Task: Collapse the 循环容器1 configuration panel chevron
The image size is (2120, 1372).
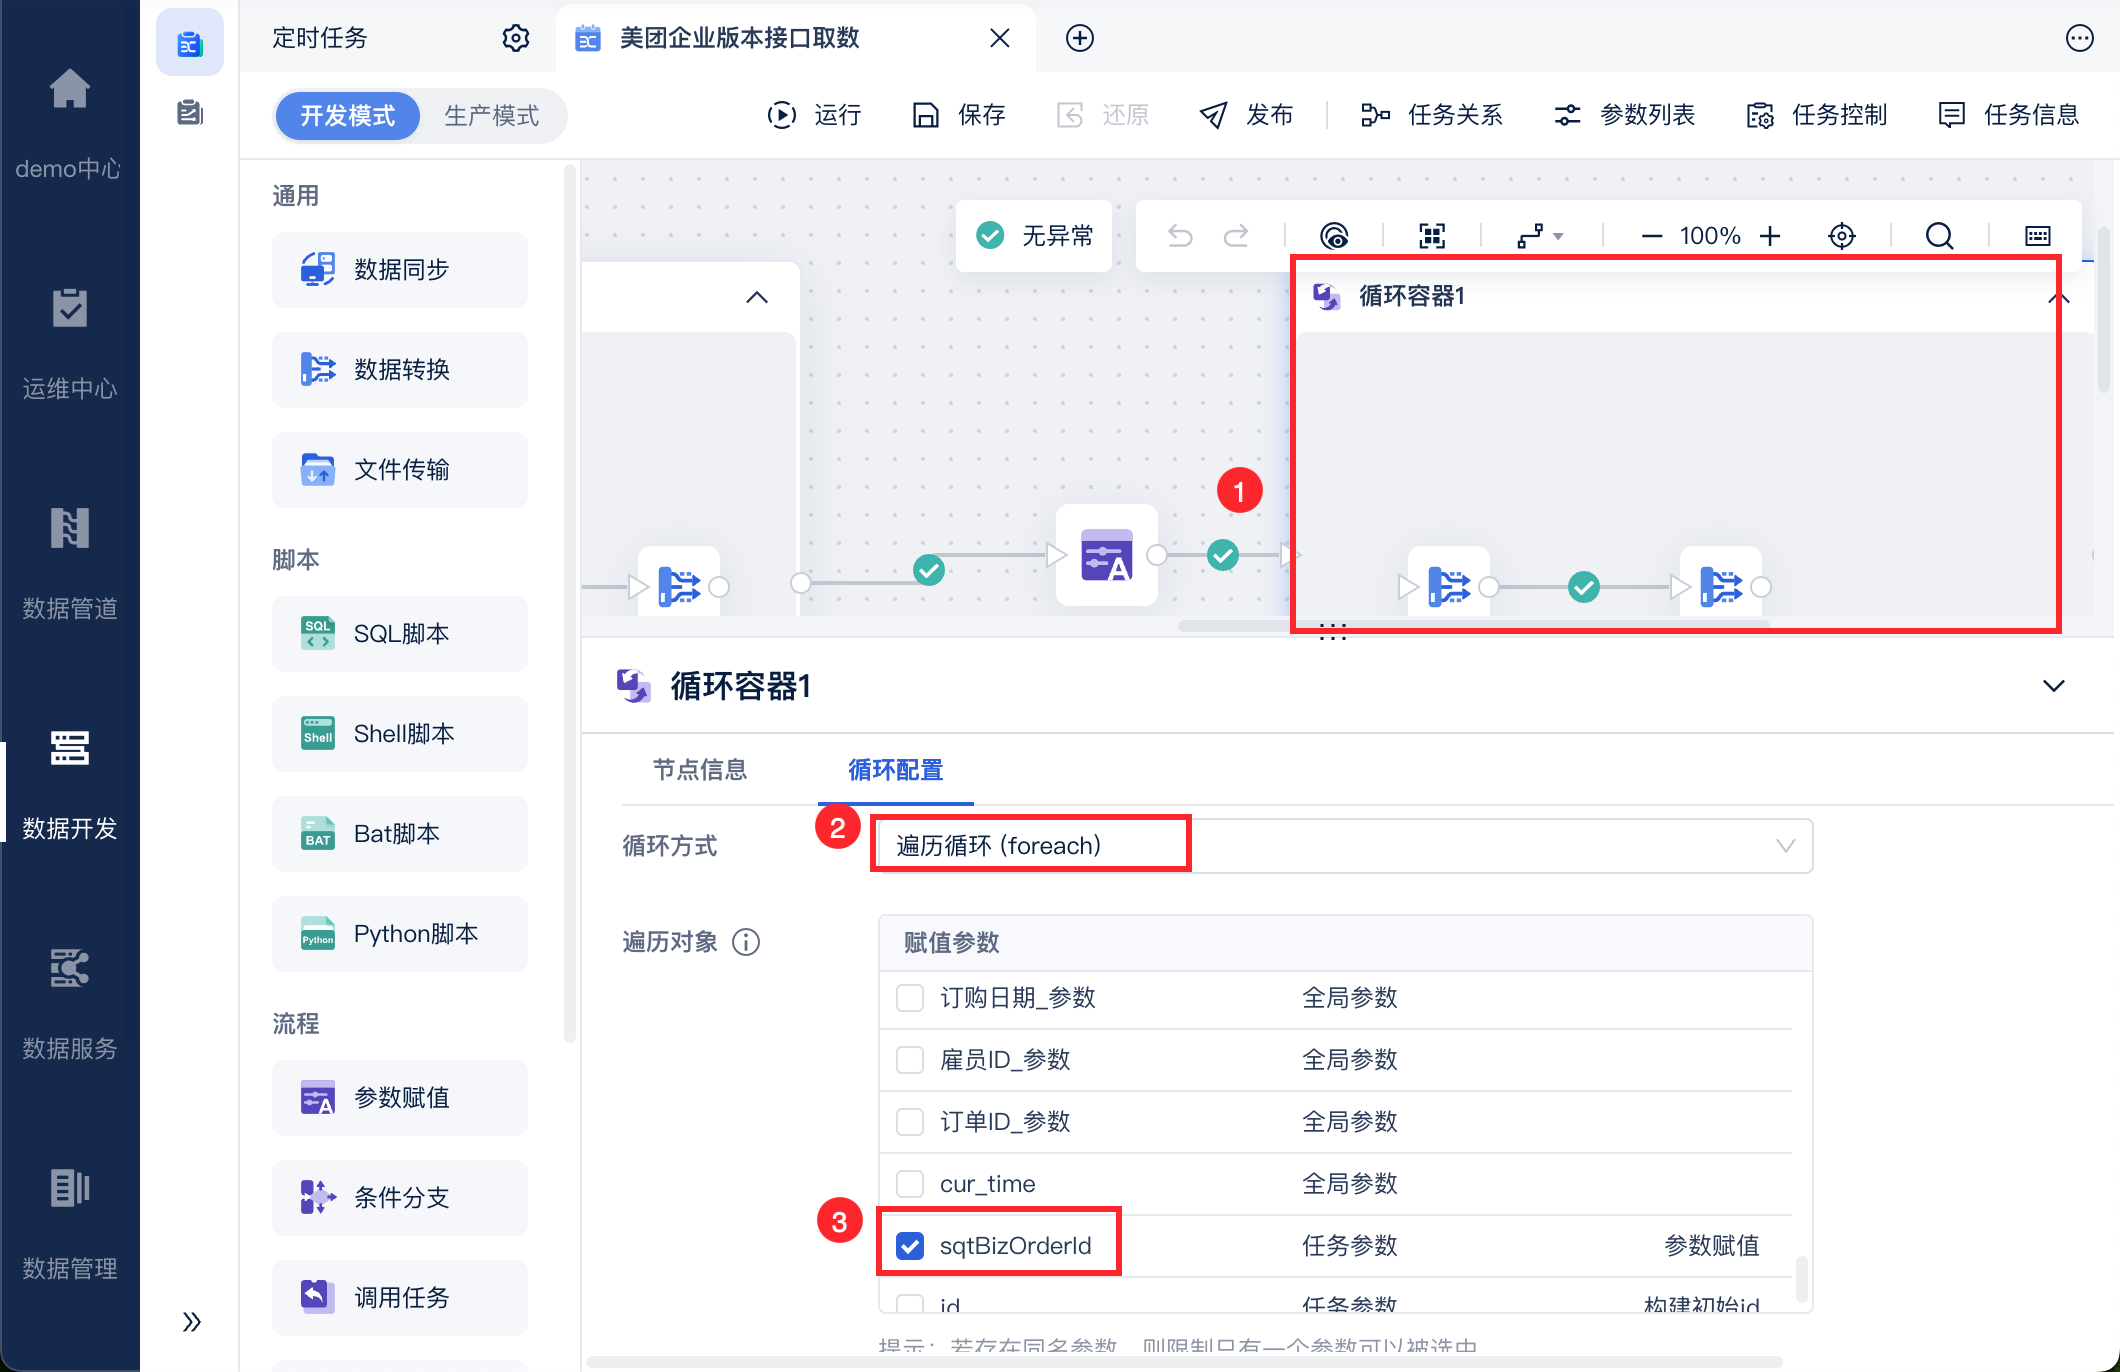Action: pos(2053,686)
